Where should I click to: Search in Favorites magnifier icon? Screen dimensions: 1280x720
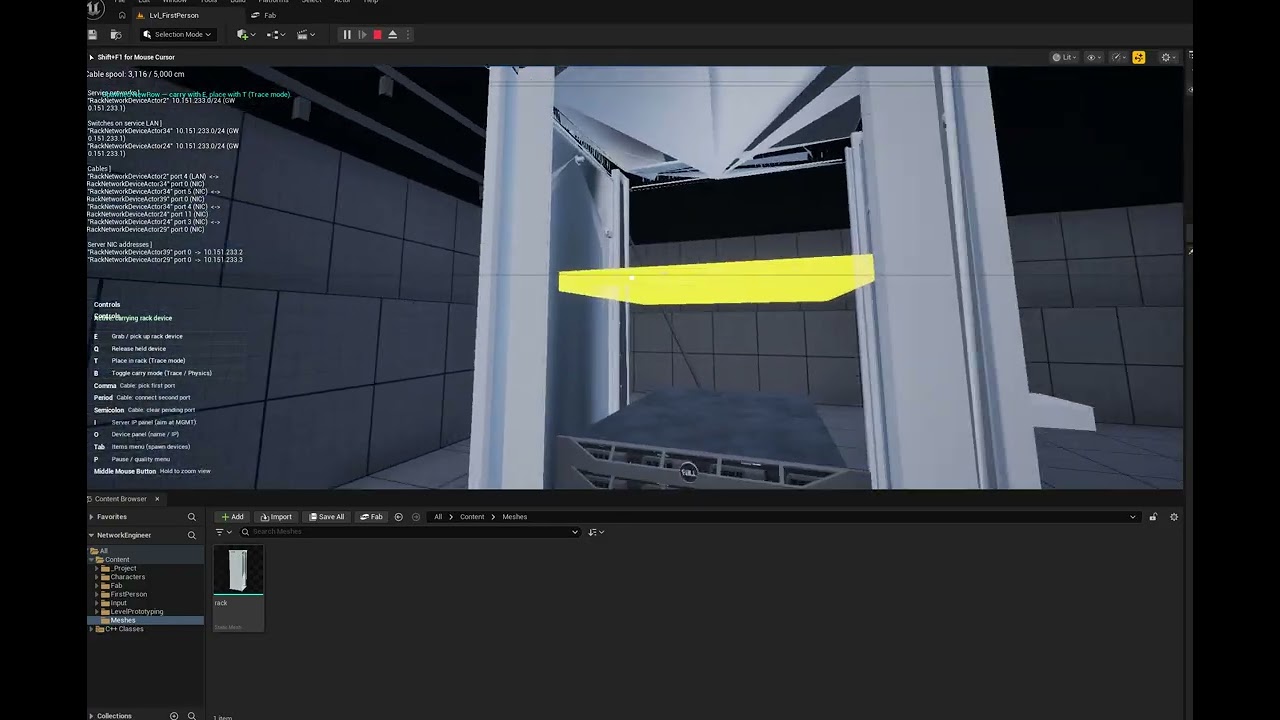click(192, 517)
